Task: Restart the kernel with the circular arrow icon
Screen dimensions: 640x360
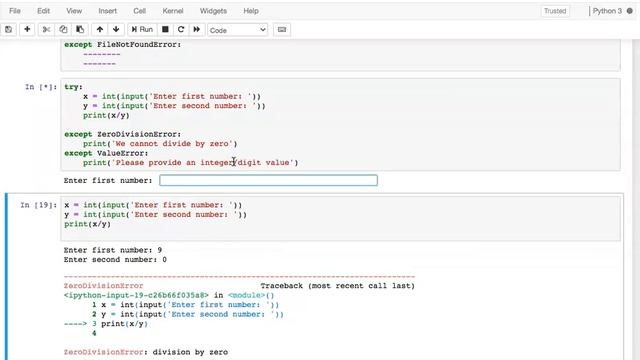Action: (x=181, y=29)
